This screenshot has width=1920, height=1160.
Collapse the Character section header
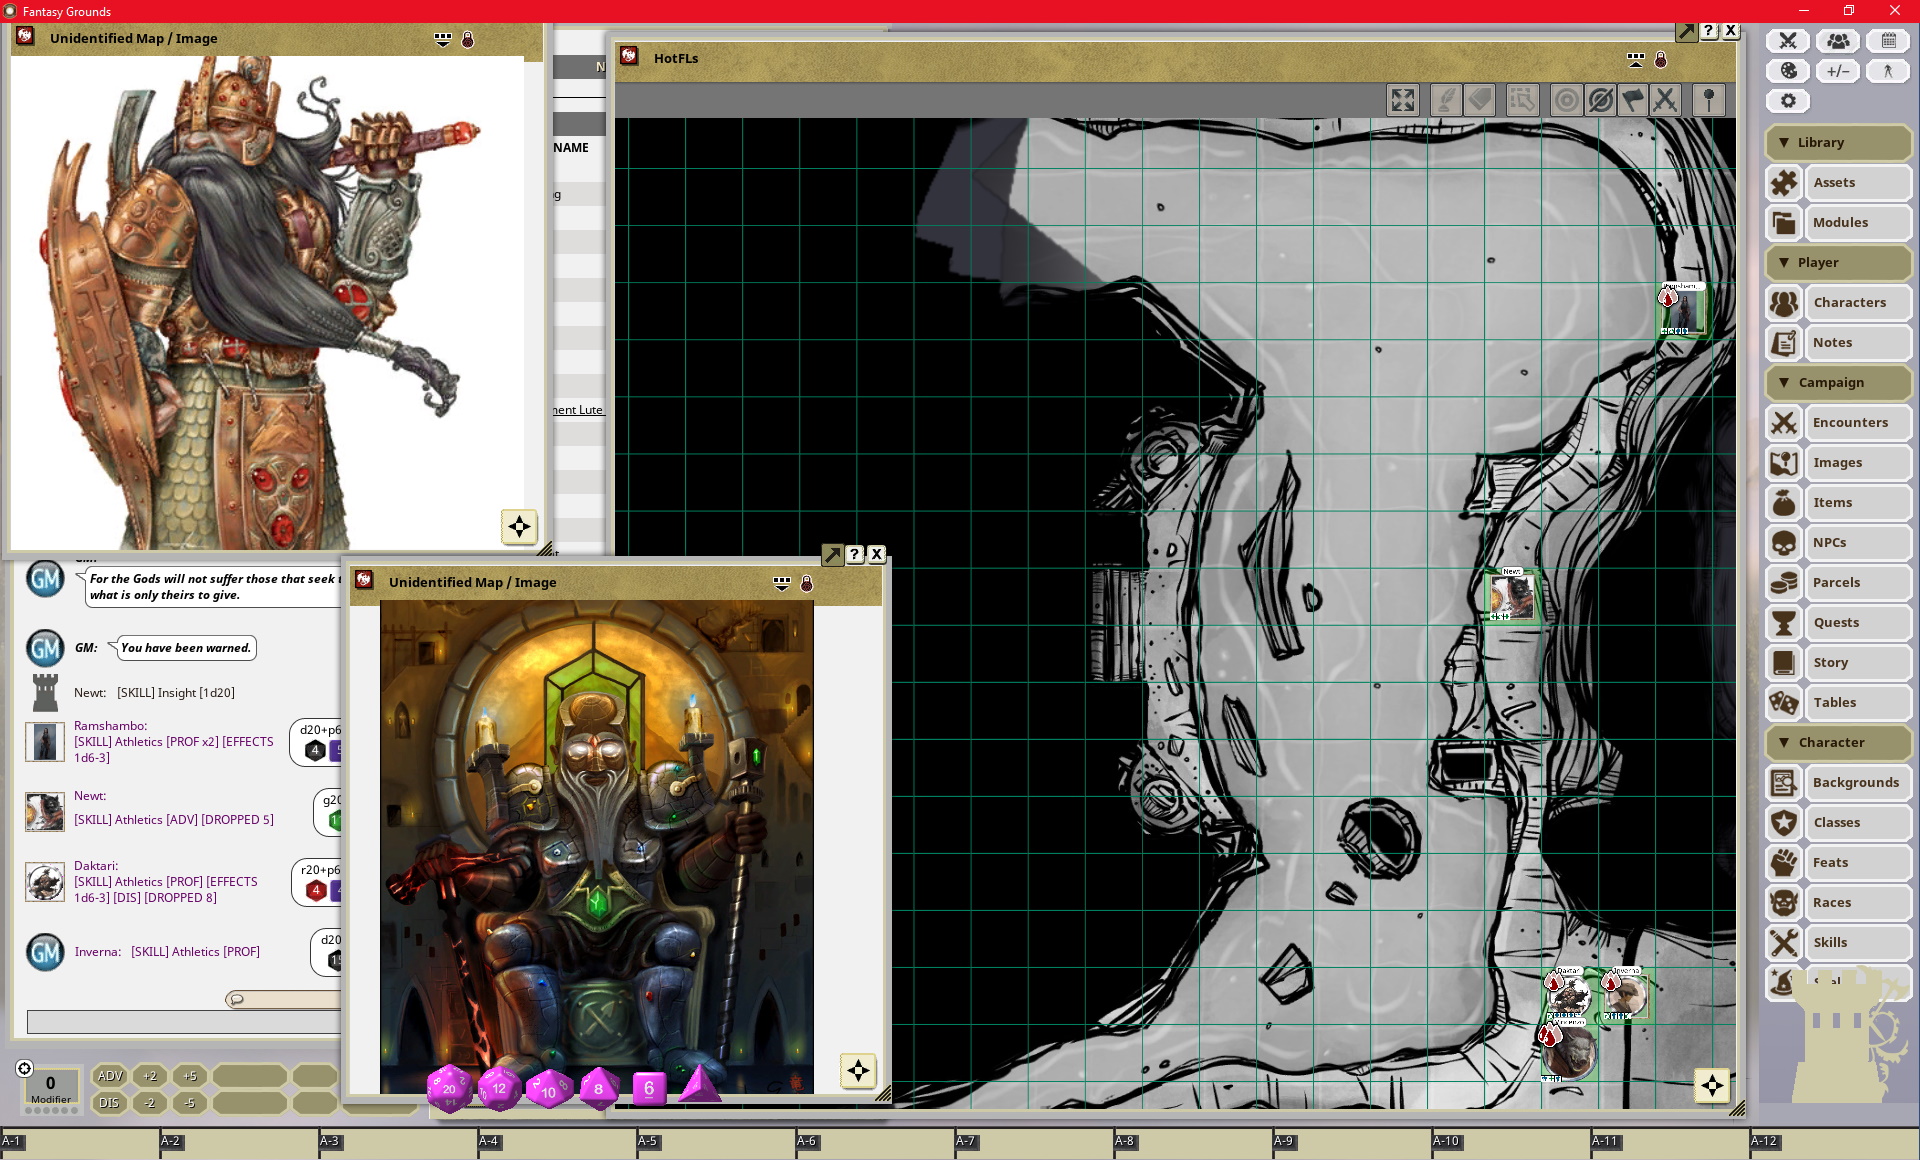[1838, 742]
